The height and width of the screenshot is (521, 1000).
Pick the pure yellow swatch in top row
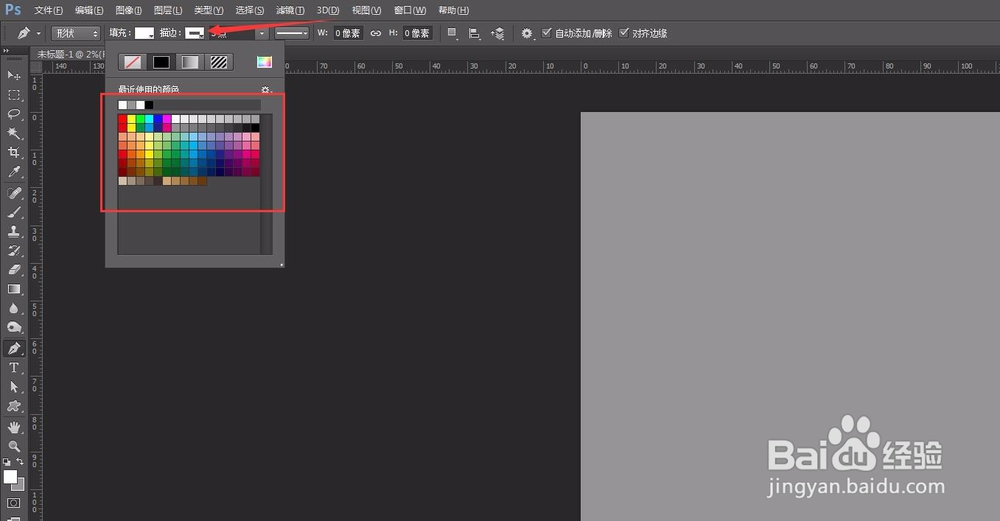[131, 119]
